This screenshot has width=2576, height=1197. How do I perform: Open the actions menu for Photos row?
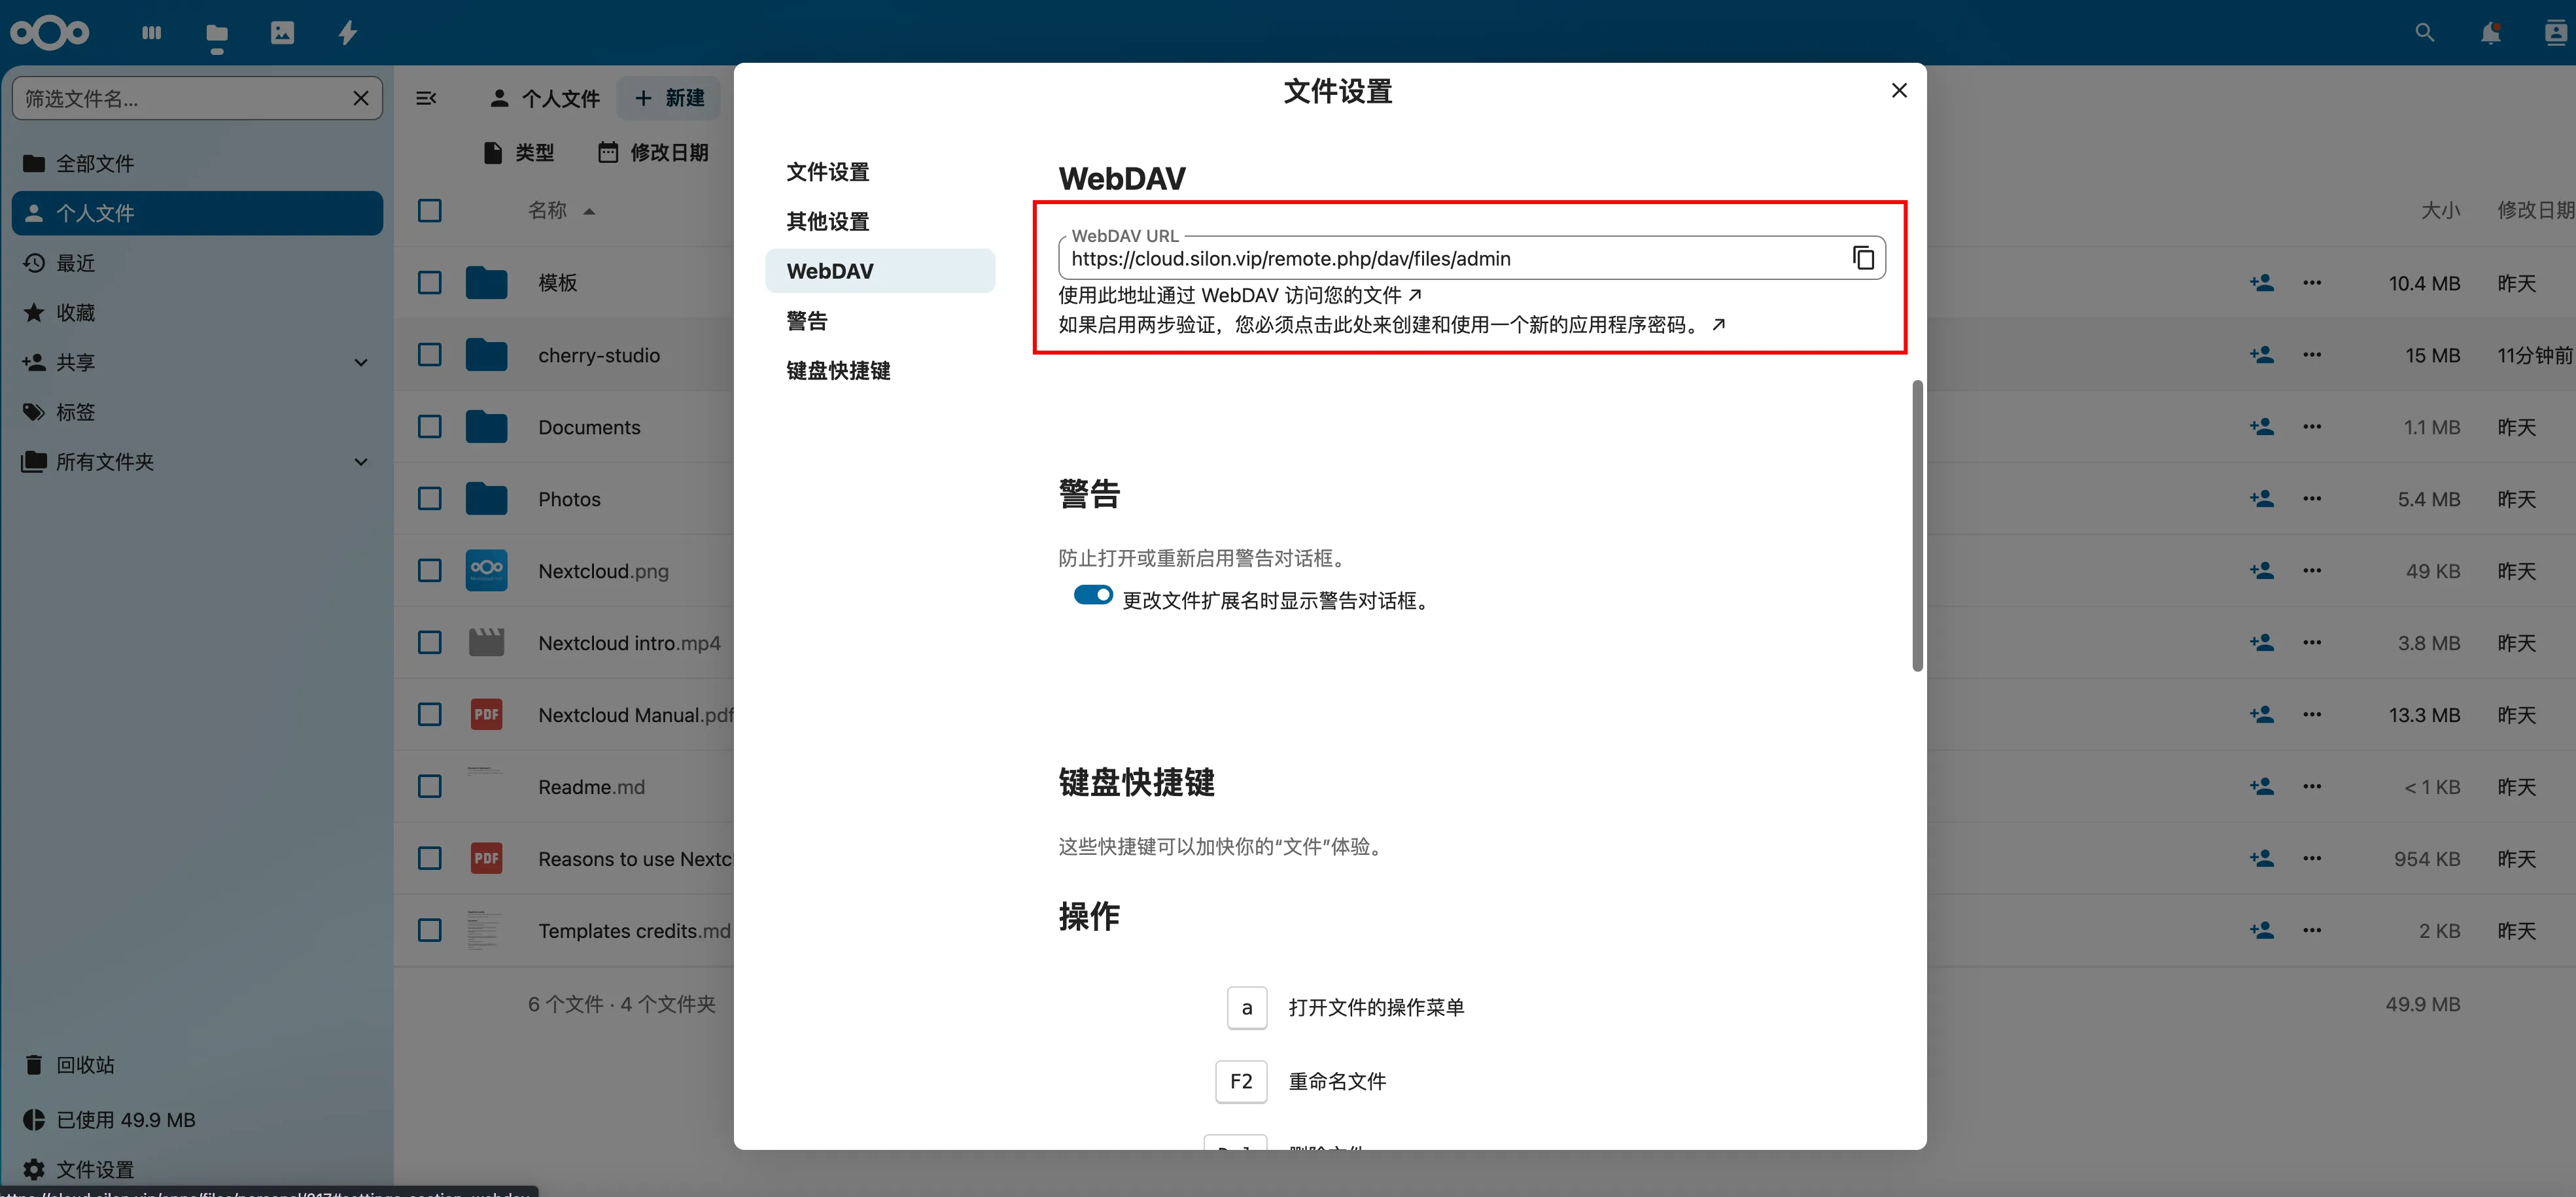(x=2312, y=499)
